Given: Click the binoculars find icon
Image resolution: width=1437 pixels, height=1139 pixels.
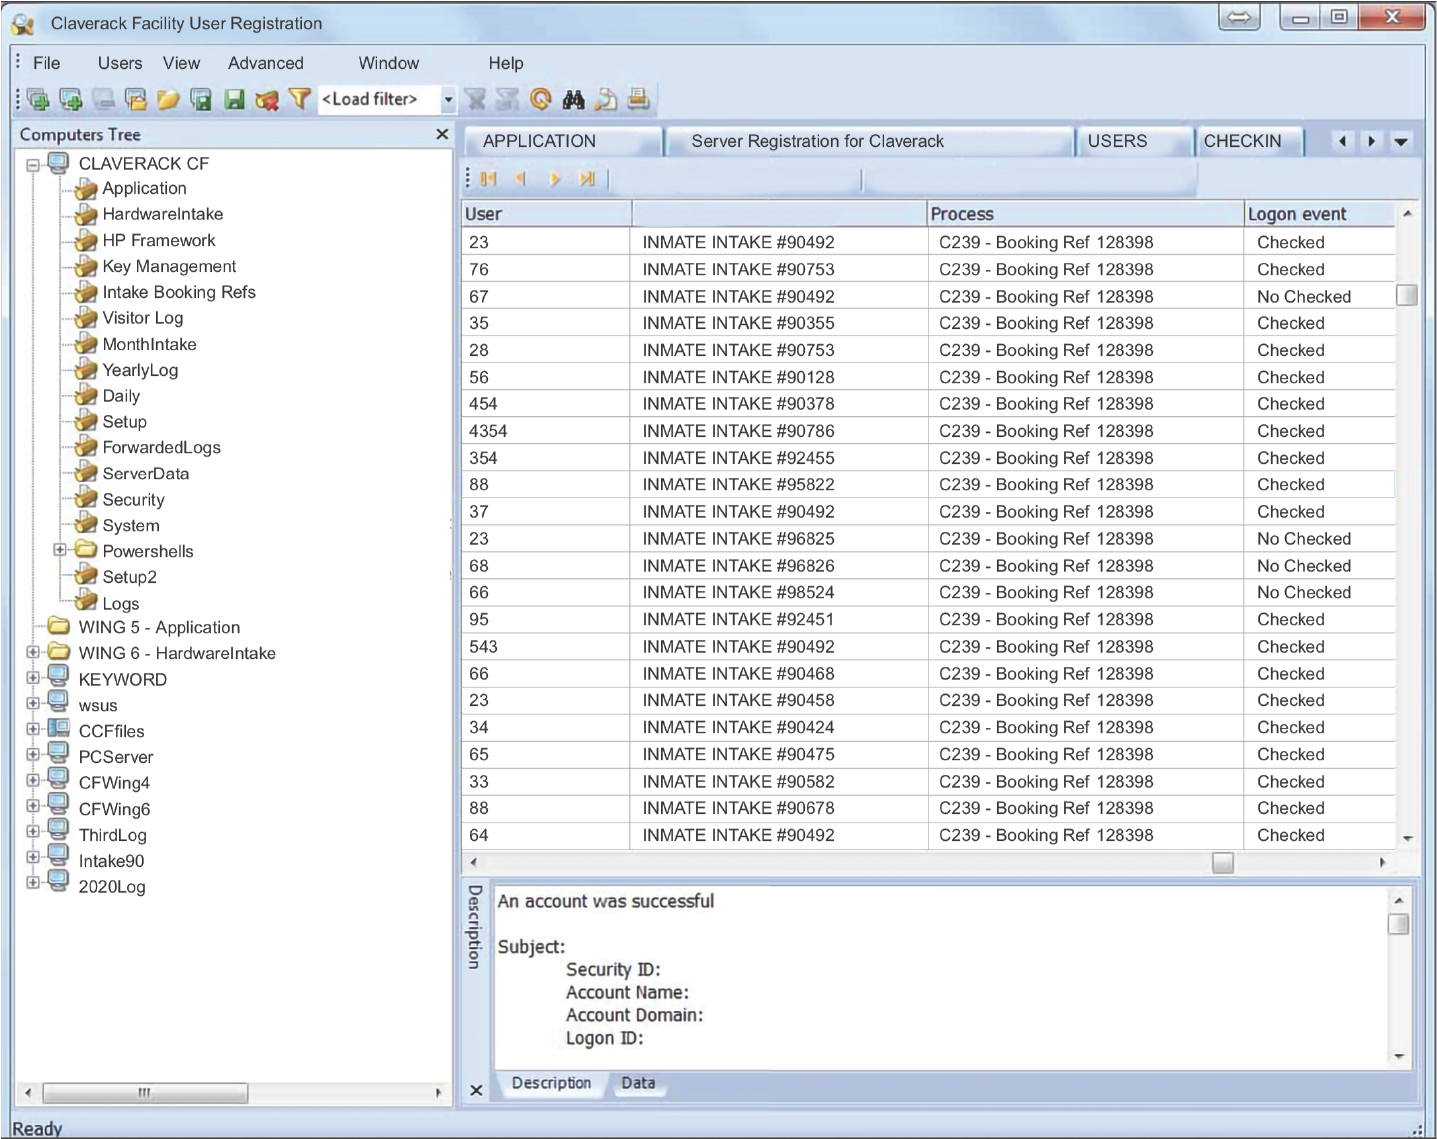Looking at the screenshot, I should pyautogui.click(x=573, y=99).
